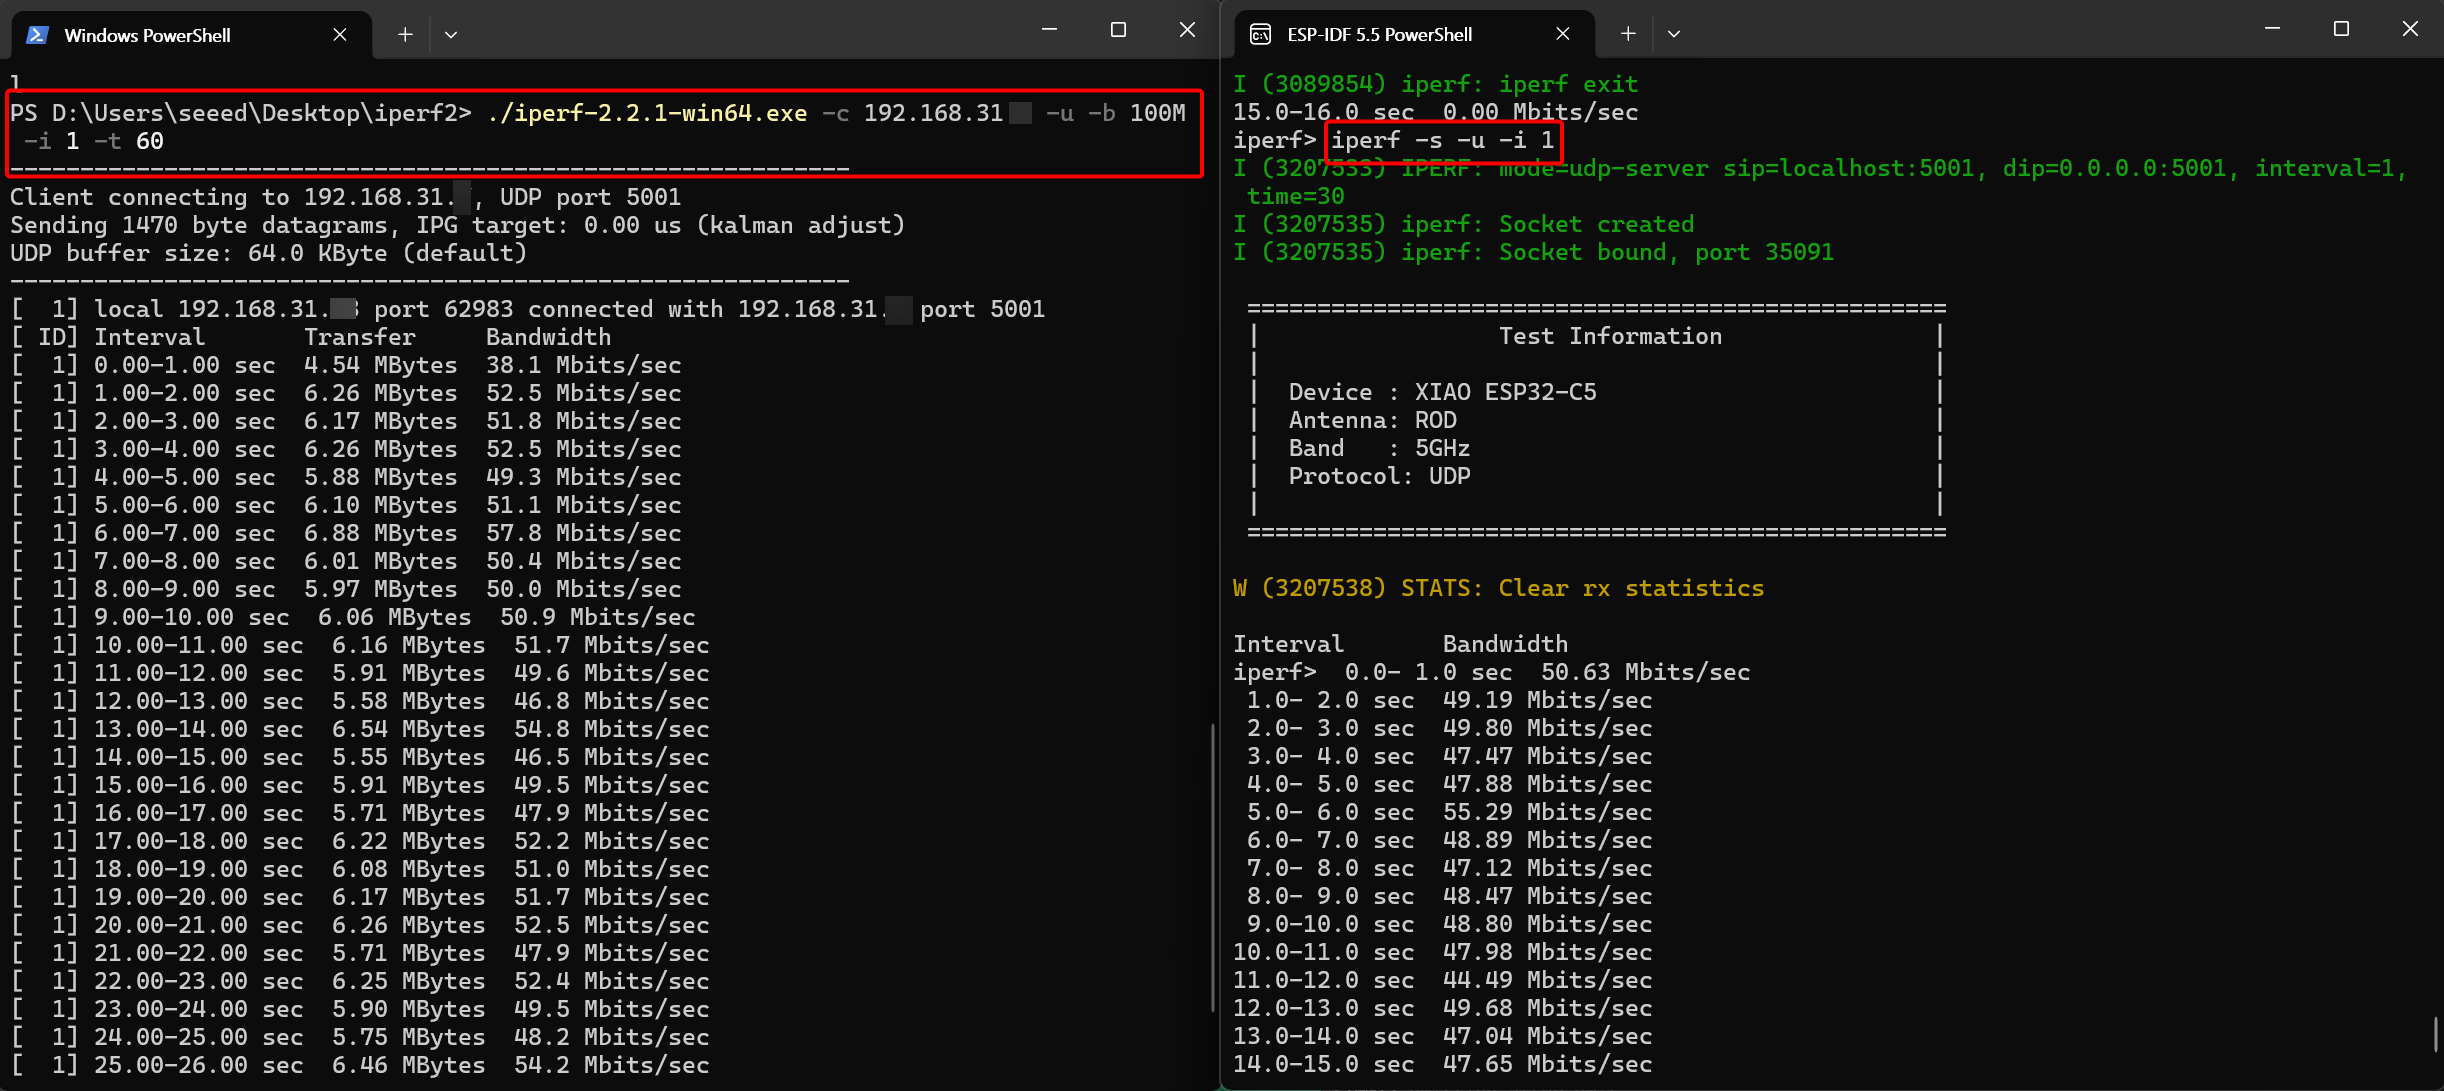Close the ESP-IDF 5.5 PowerShell tab
This screenshot has height=1091, width=2444.
coord(1563,35)
